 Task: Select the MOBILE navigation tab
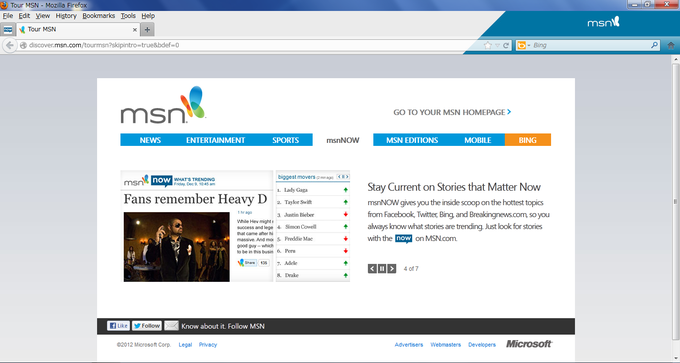click(x=477, y=140)
